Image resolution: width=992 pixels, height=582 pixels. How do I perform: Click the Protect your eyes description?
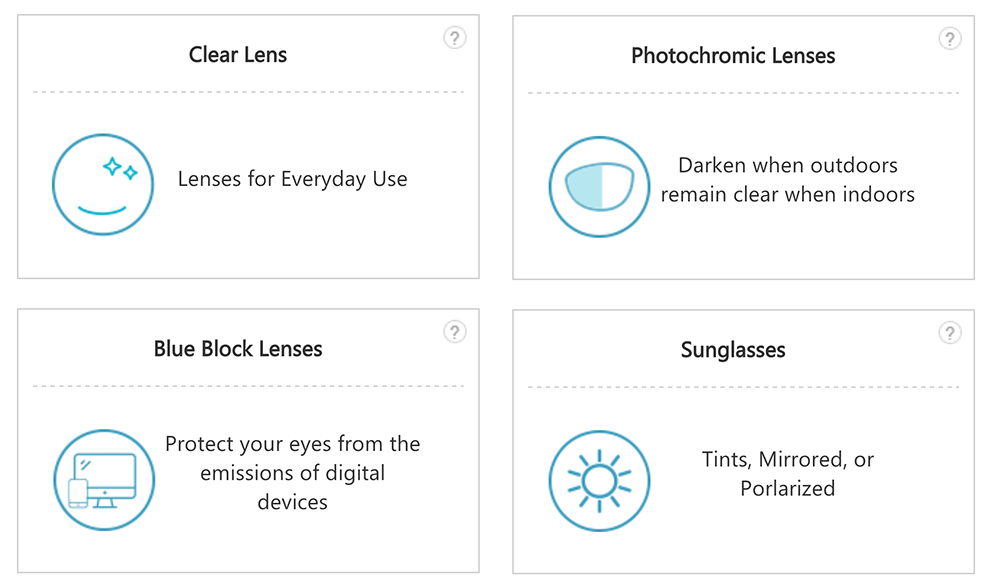point(292,473)
